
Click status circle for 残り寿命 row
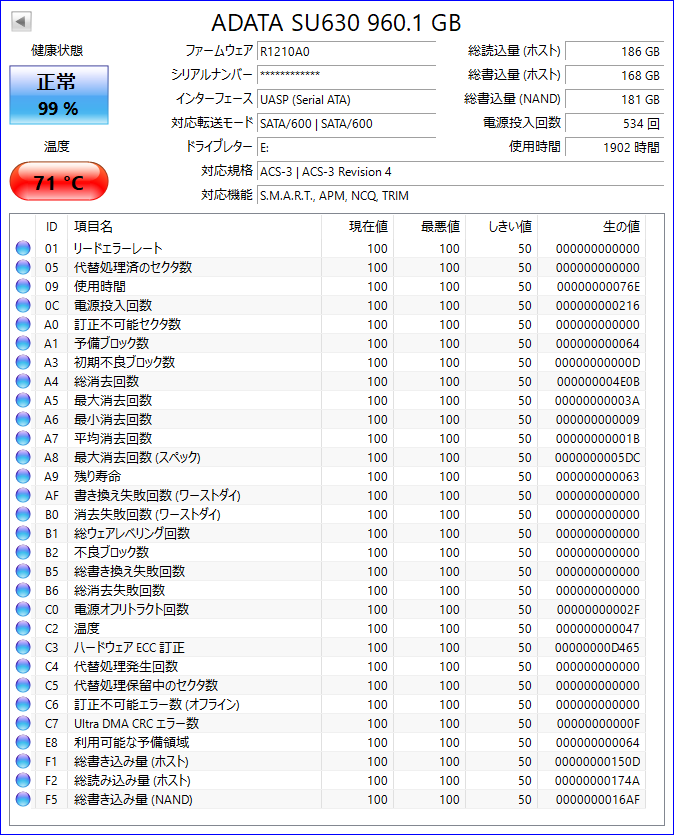coord(23,476)
